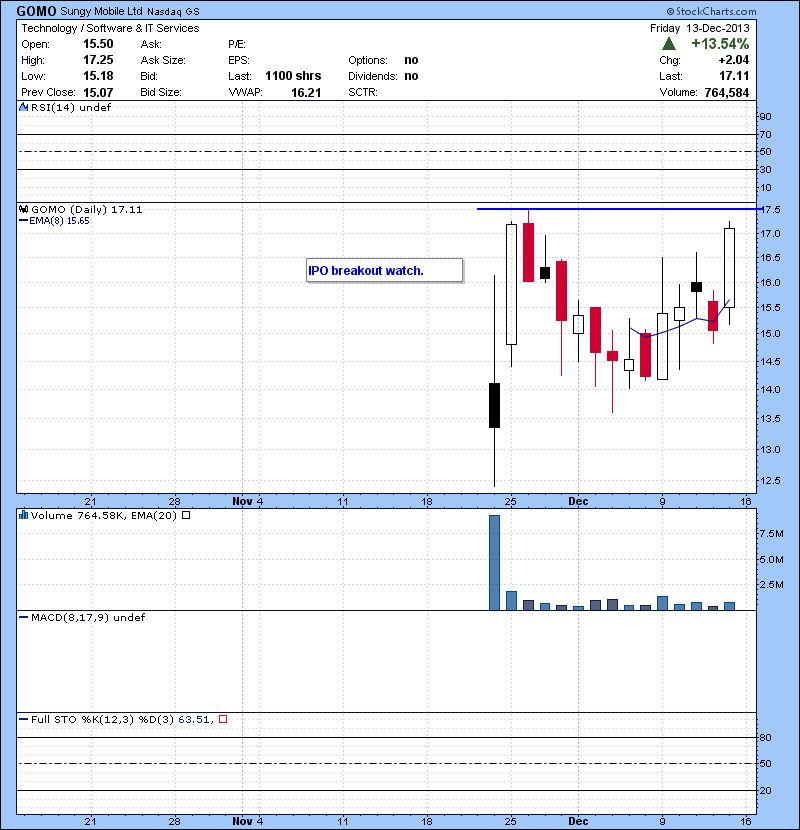Click the date Friday 13-Dec-2013
Viewport: 800px width, 830px height.
[699, 28]
